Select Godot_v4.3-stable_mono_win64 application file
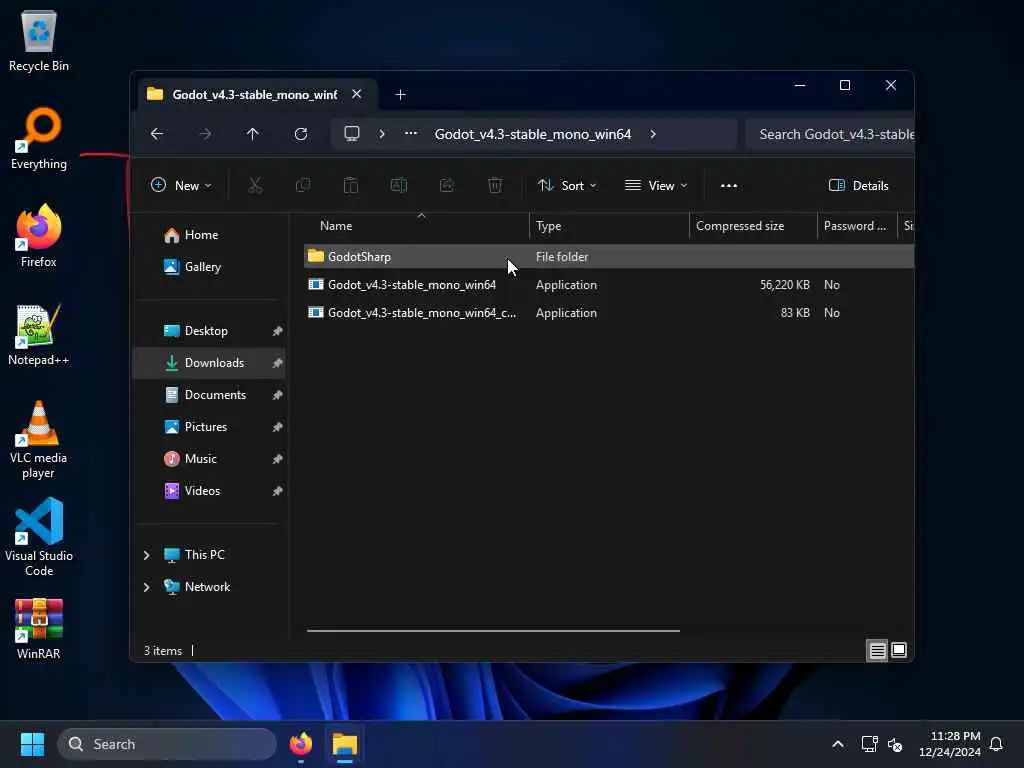The width and height of the screenshot is (1024, 768). point(609,285)
